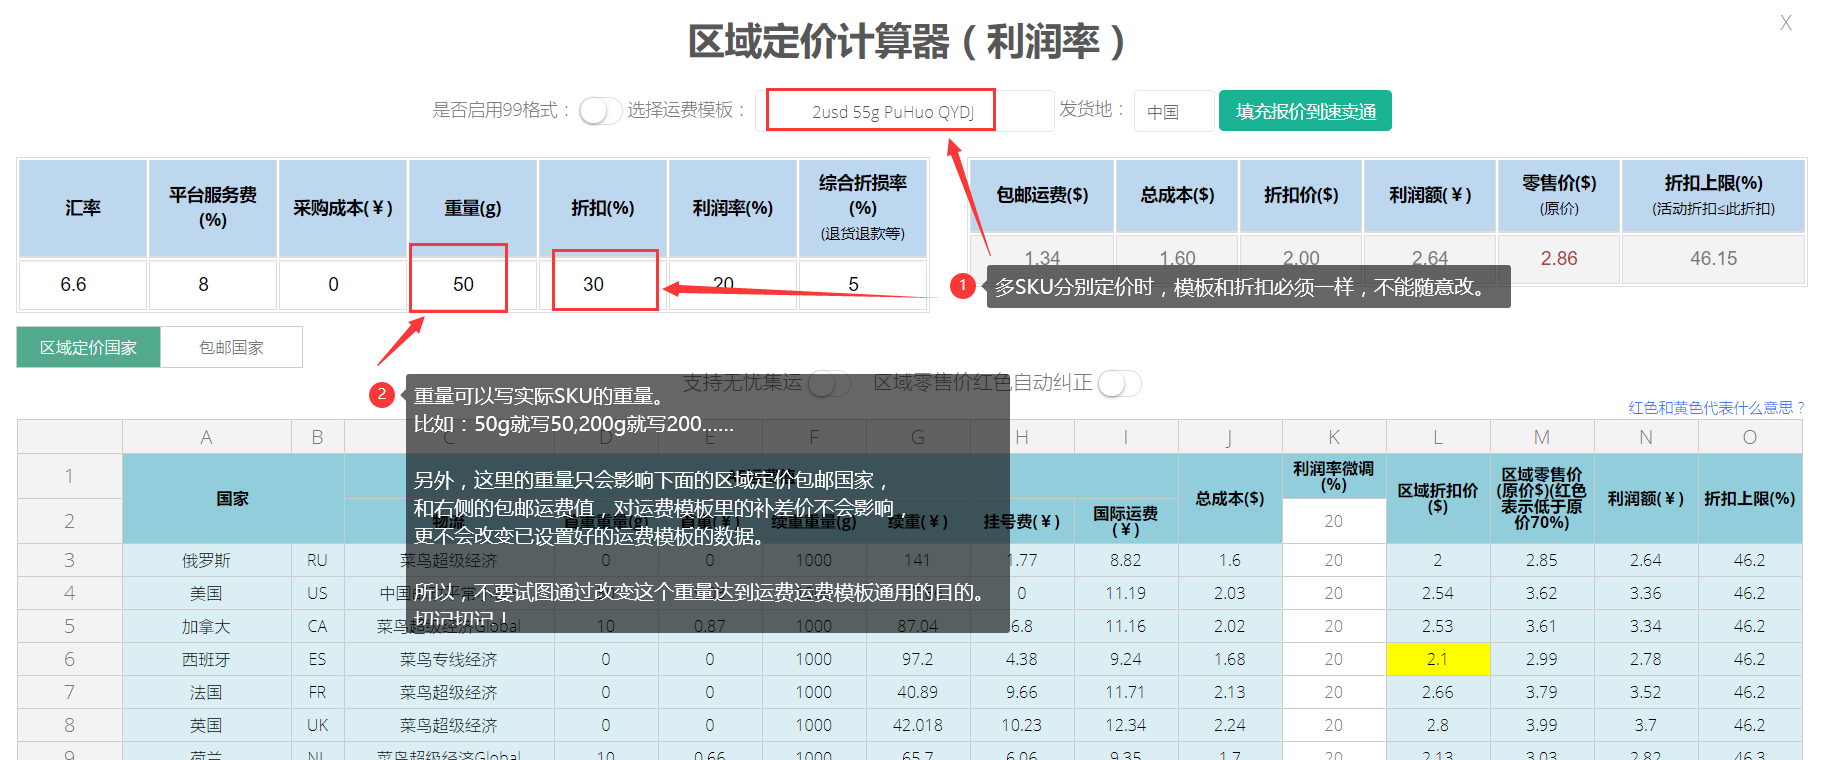Viewport: 1827px width, 760px height.
Task: Click the 填充报价到速卖通 button
Action: [x=1305, y=111]
